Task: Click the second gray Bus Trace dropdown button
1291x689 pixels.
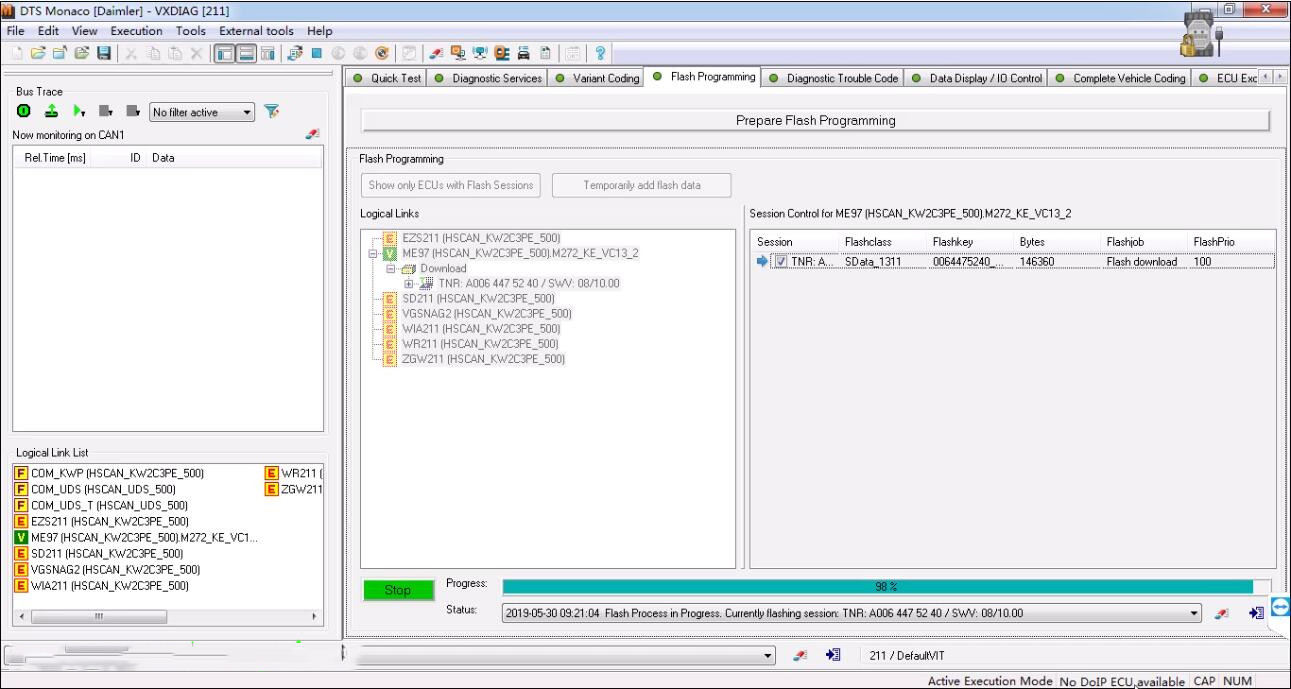Action: 132,112
